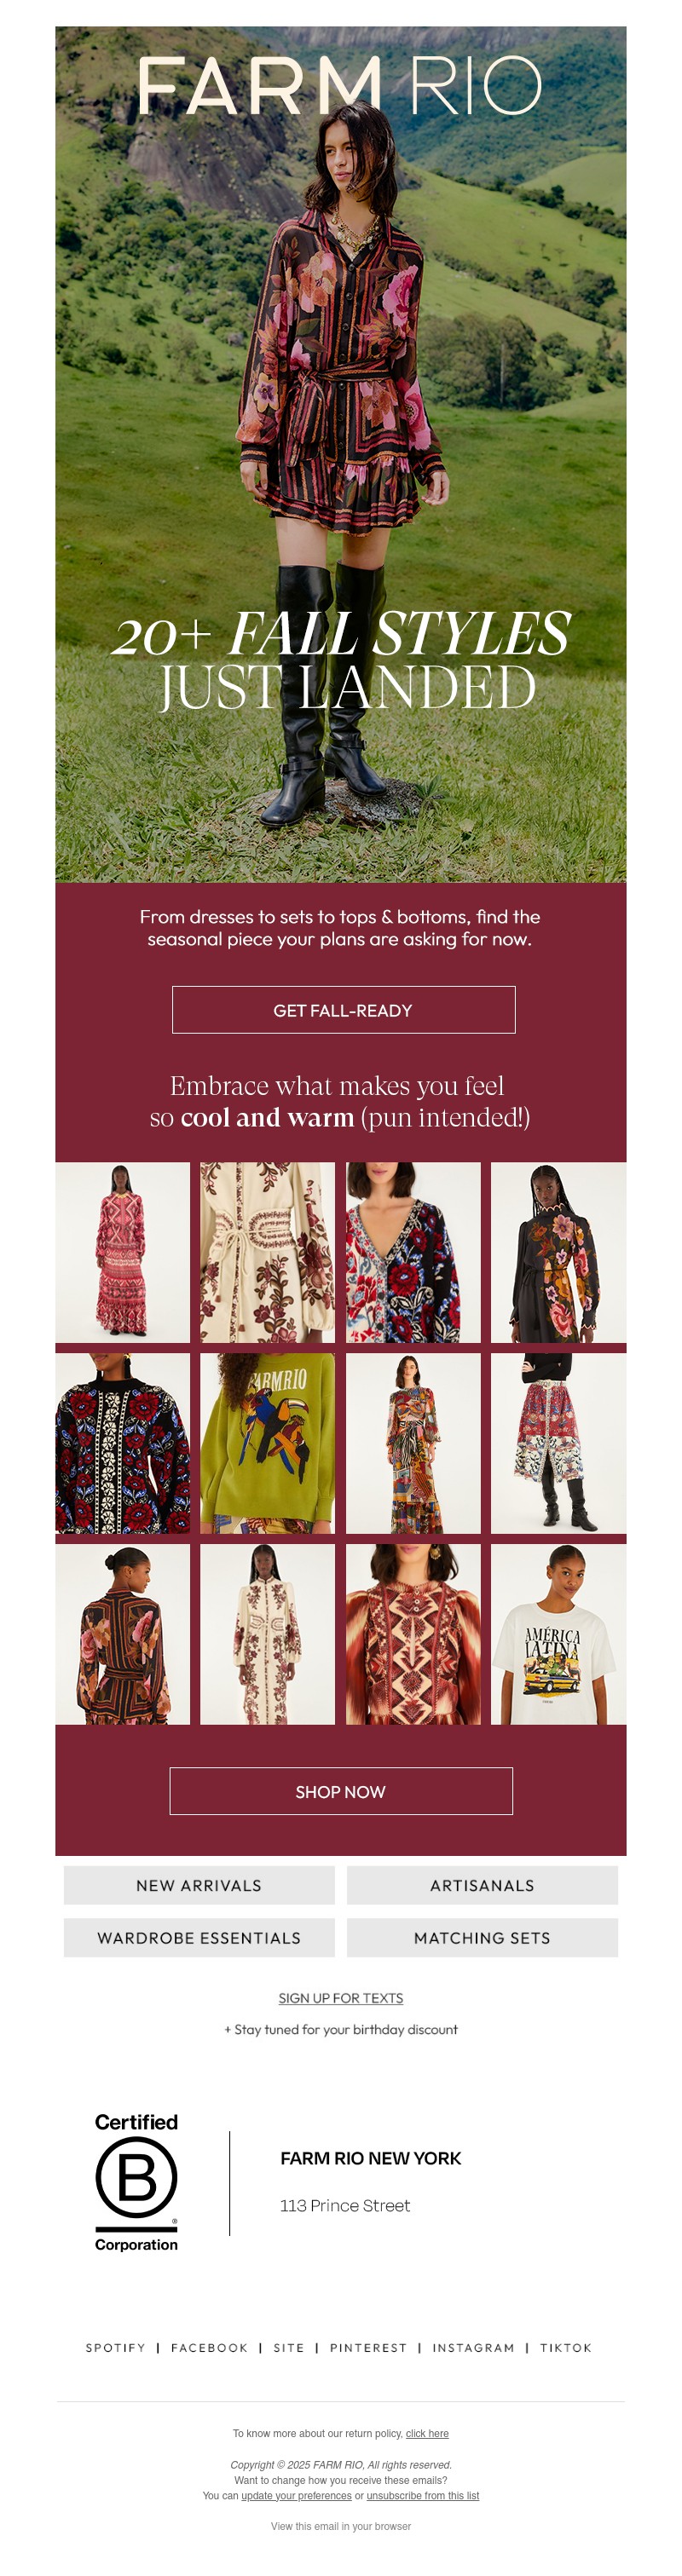This screenshot has width=682, height=2576.
Task: Click the FARM RIO logo at top
Action: click(340, 86)
